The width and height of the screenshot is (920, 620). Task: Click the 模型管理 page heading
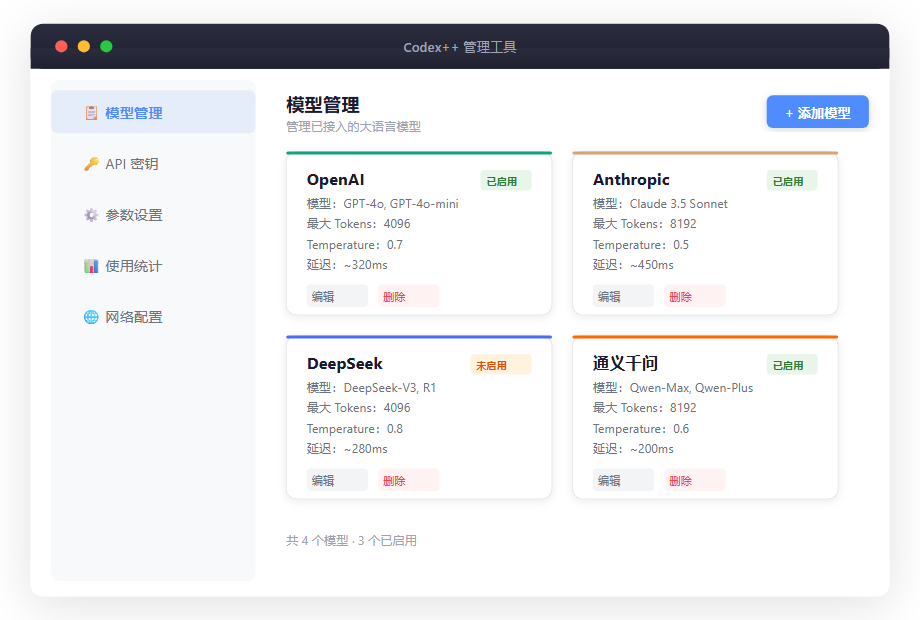pyautogui.click(x=323, y=105)
